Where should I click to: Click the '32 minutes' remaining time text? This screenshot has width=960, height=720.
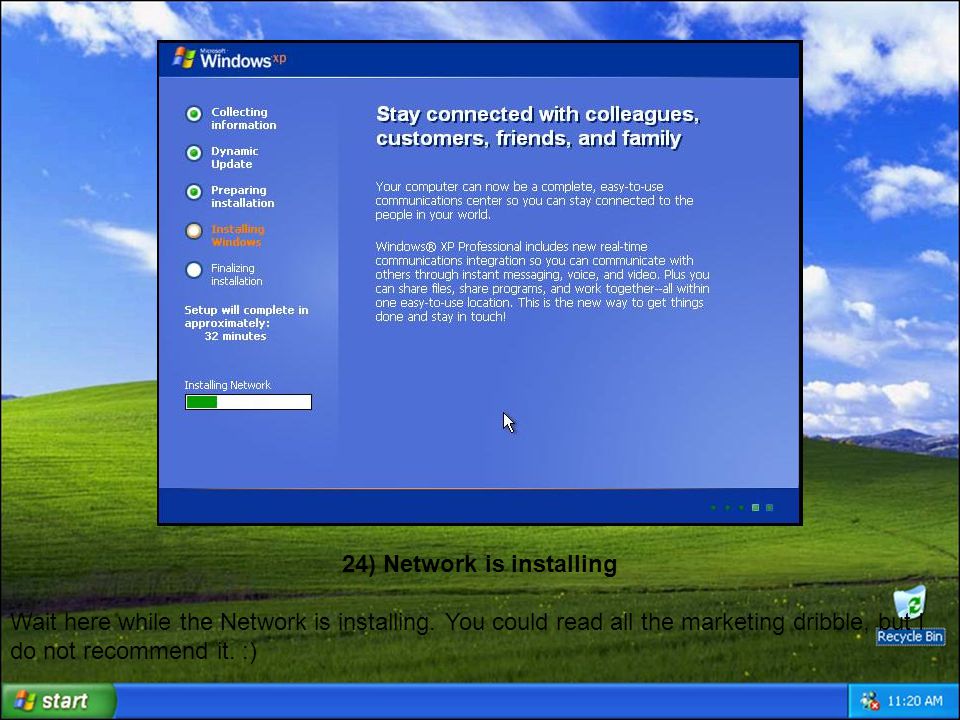(235, 336)
